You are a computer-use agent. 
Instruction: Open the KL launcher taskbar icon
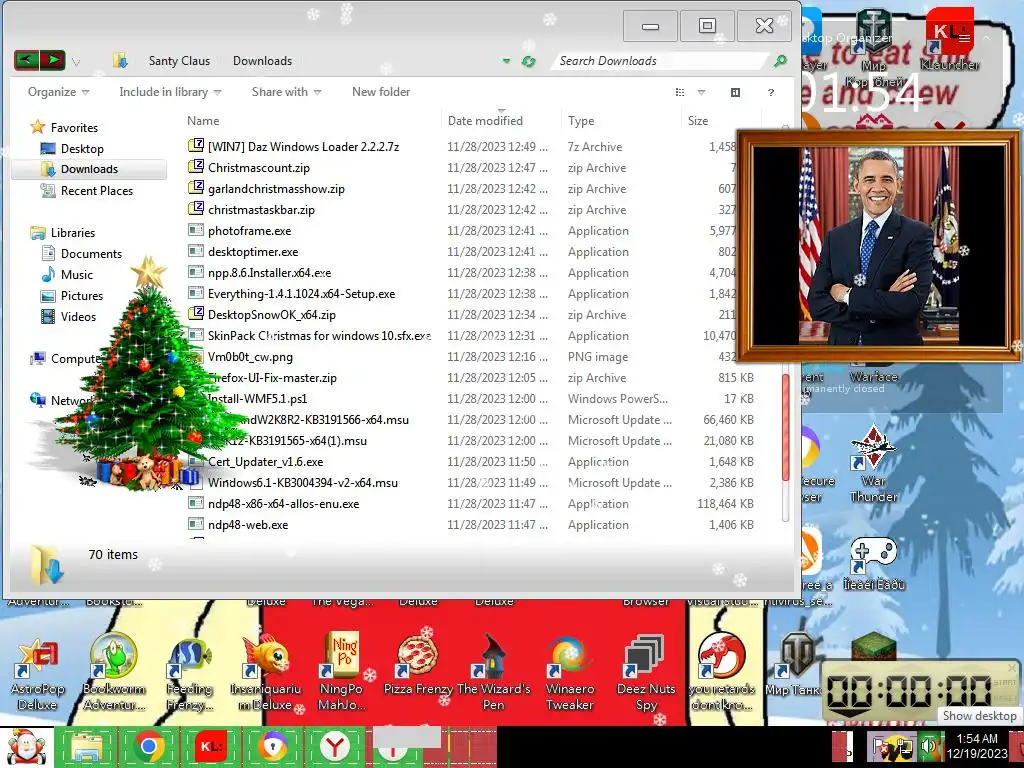(x=211, y=747)
